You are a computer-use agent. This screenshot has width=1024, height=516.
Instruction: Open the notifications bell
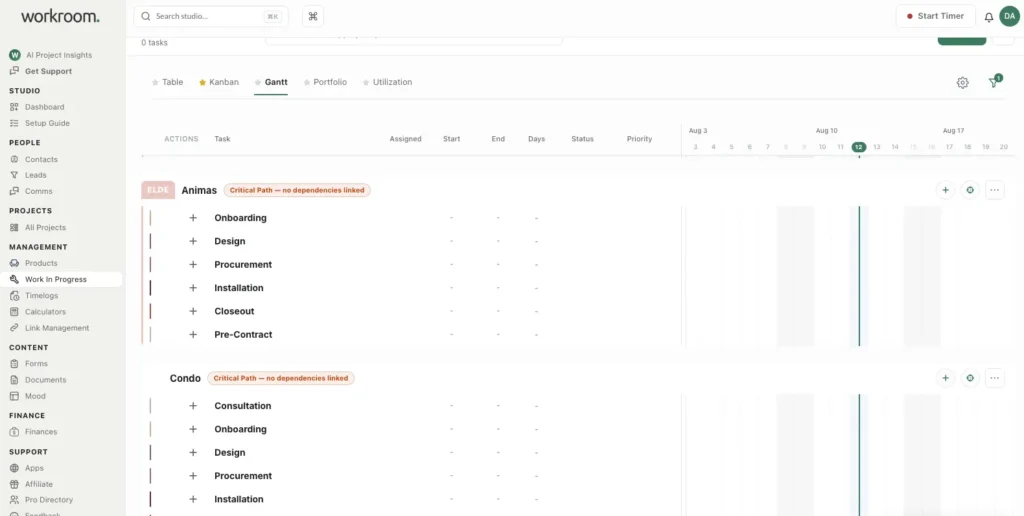point(989,17)
